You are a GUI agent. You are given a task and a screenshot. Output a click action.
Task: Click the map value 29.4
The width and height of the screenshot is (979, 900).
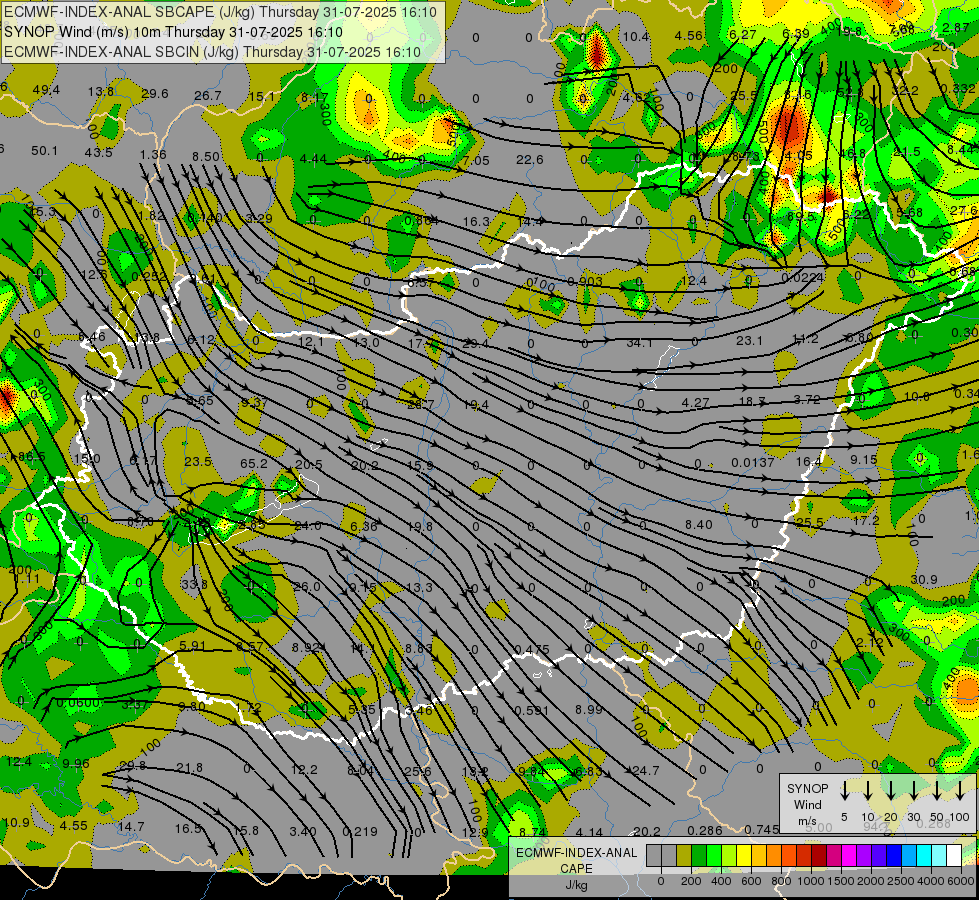(476, 342)
